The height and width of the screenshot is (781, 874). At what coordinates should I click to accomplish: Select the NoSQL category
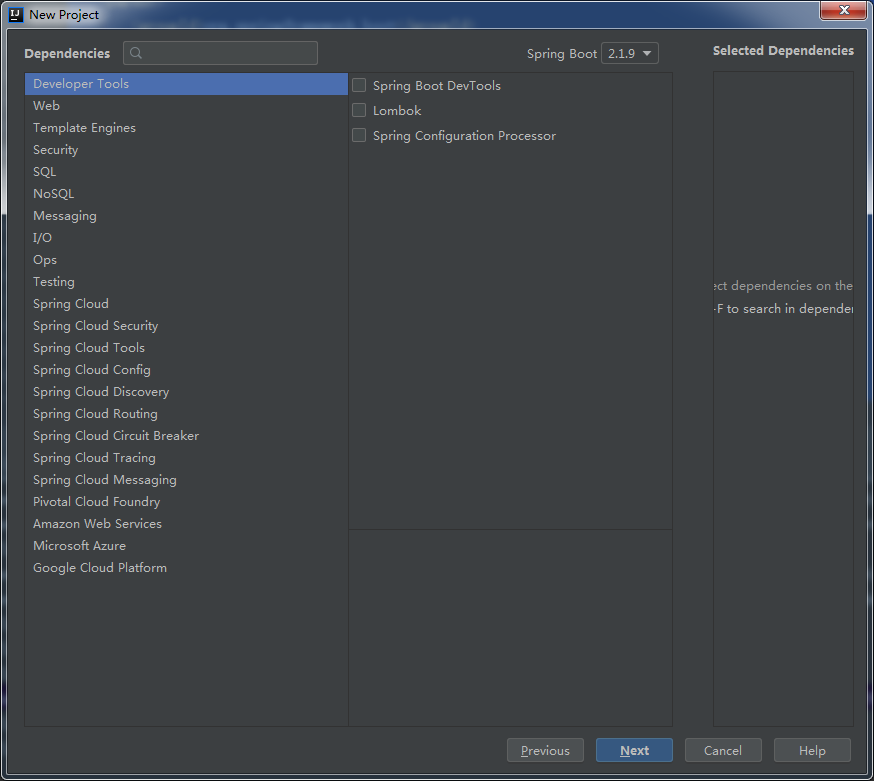(x=186, y=193)
